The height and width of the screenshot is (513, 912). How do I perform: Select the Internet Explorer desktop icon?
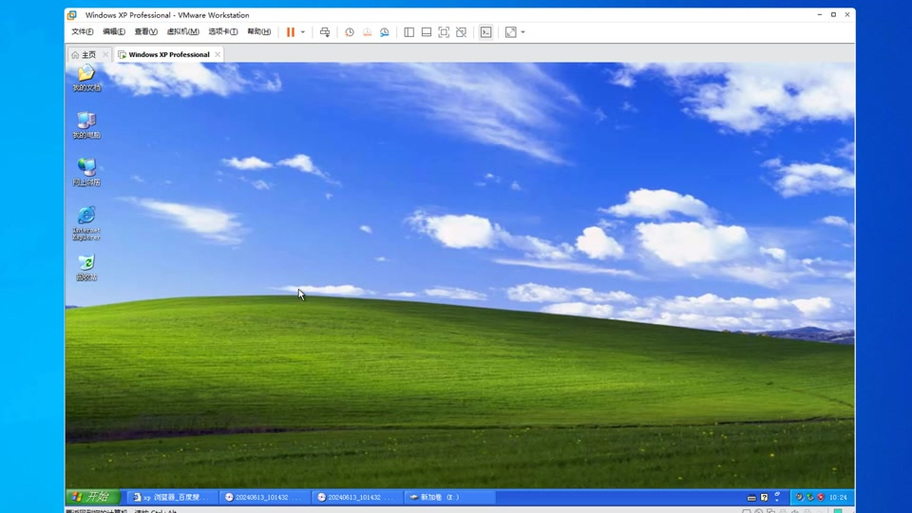pyautogui.click(x=87, y=223)
